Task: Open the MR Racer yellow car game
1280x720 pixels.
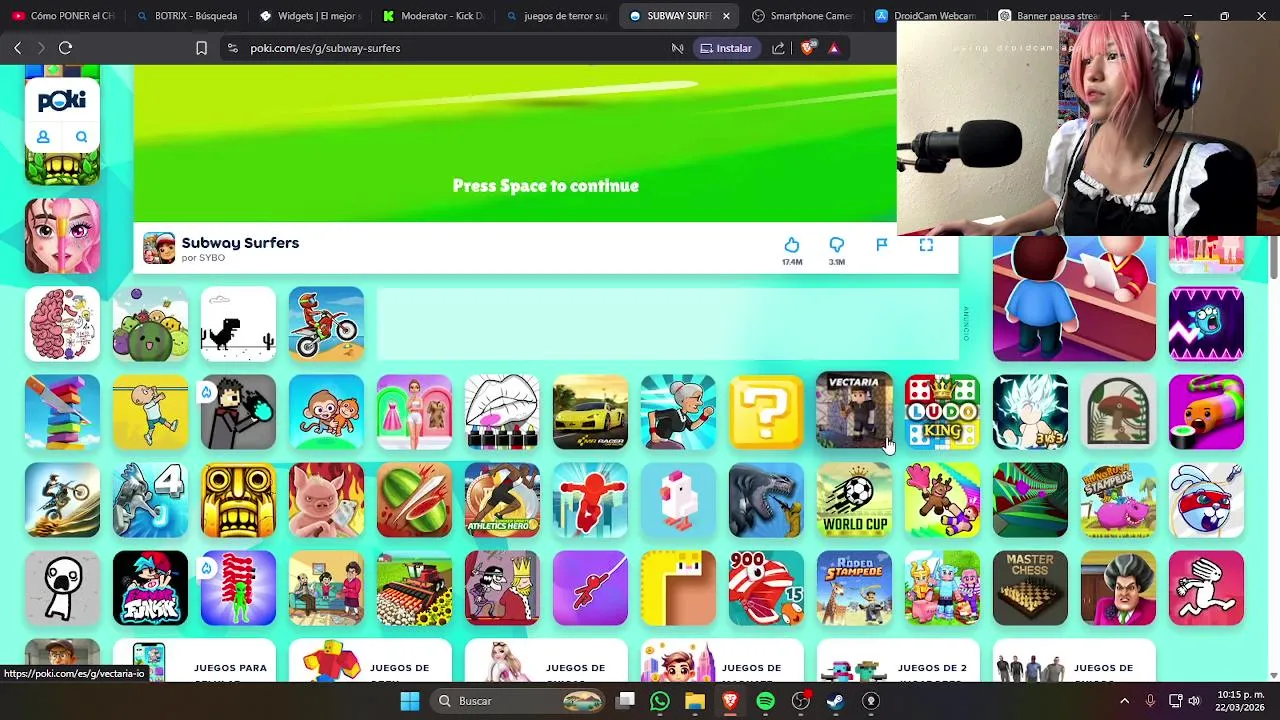Action: 590,412
